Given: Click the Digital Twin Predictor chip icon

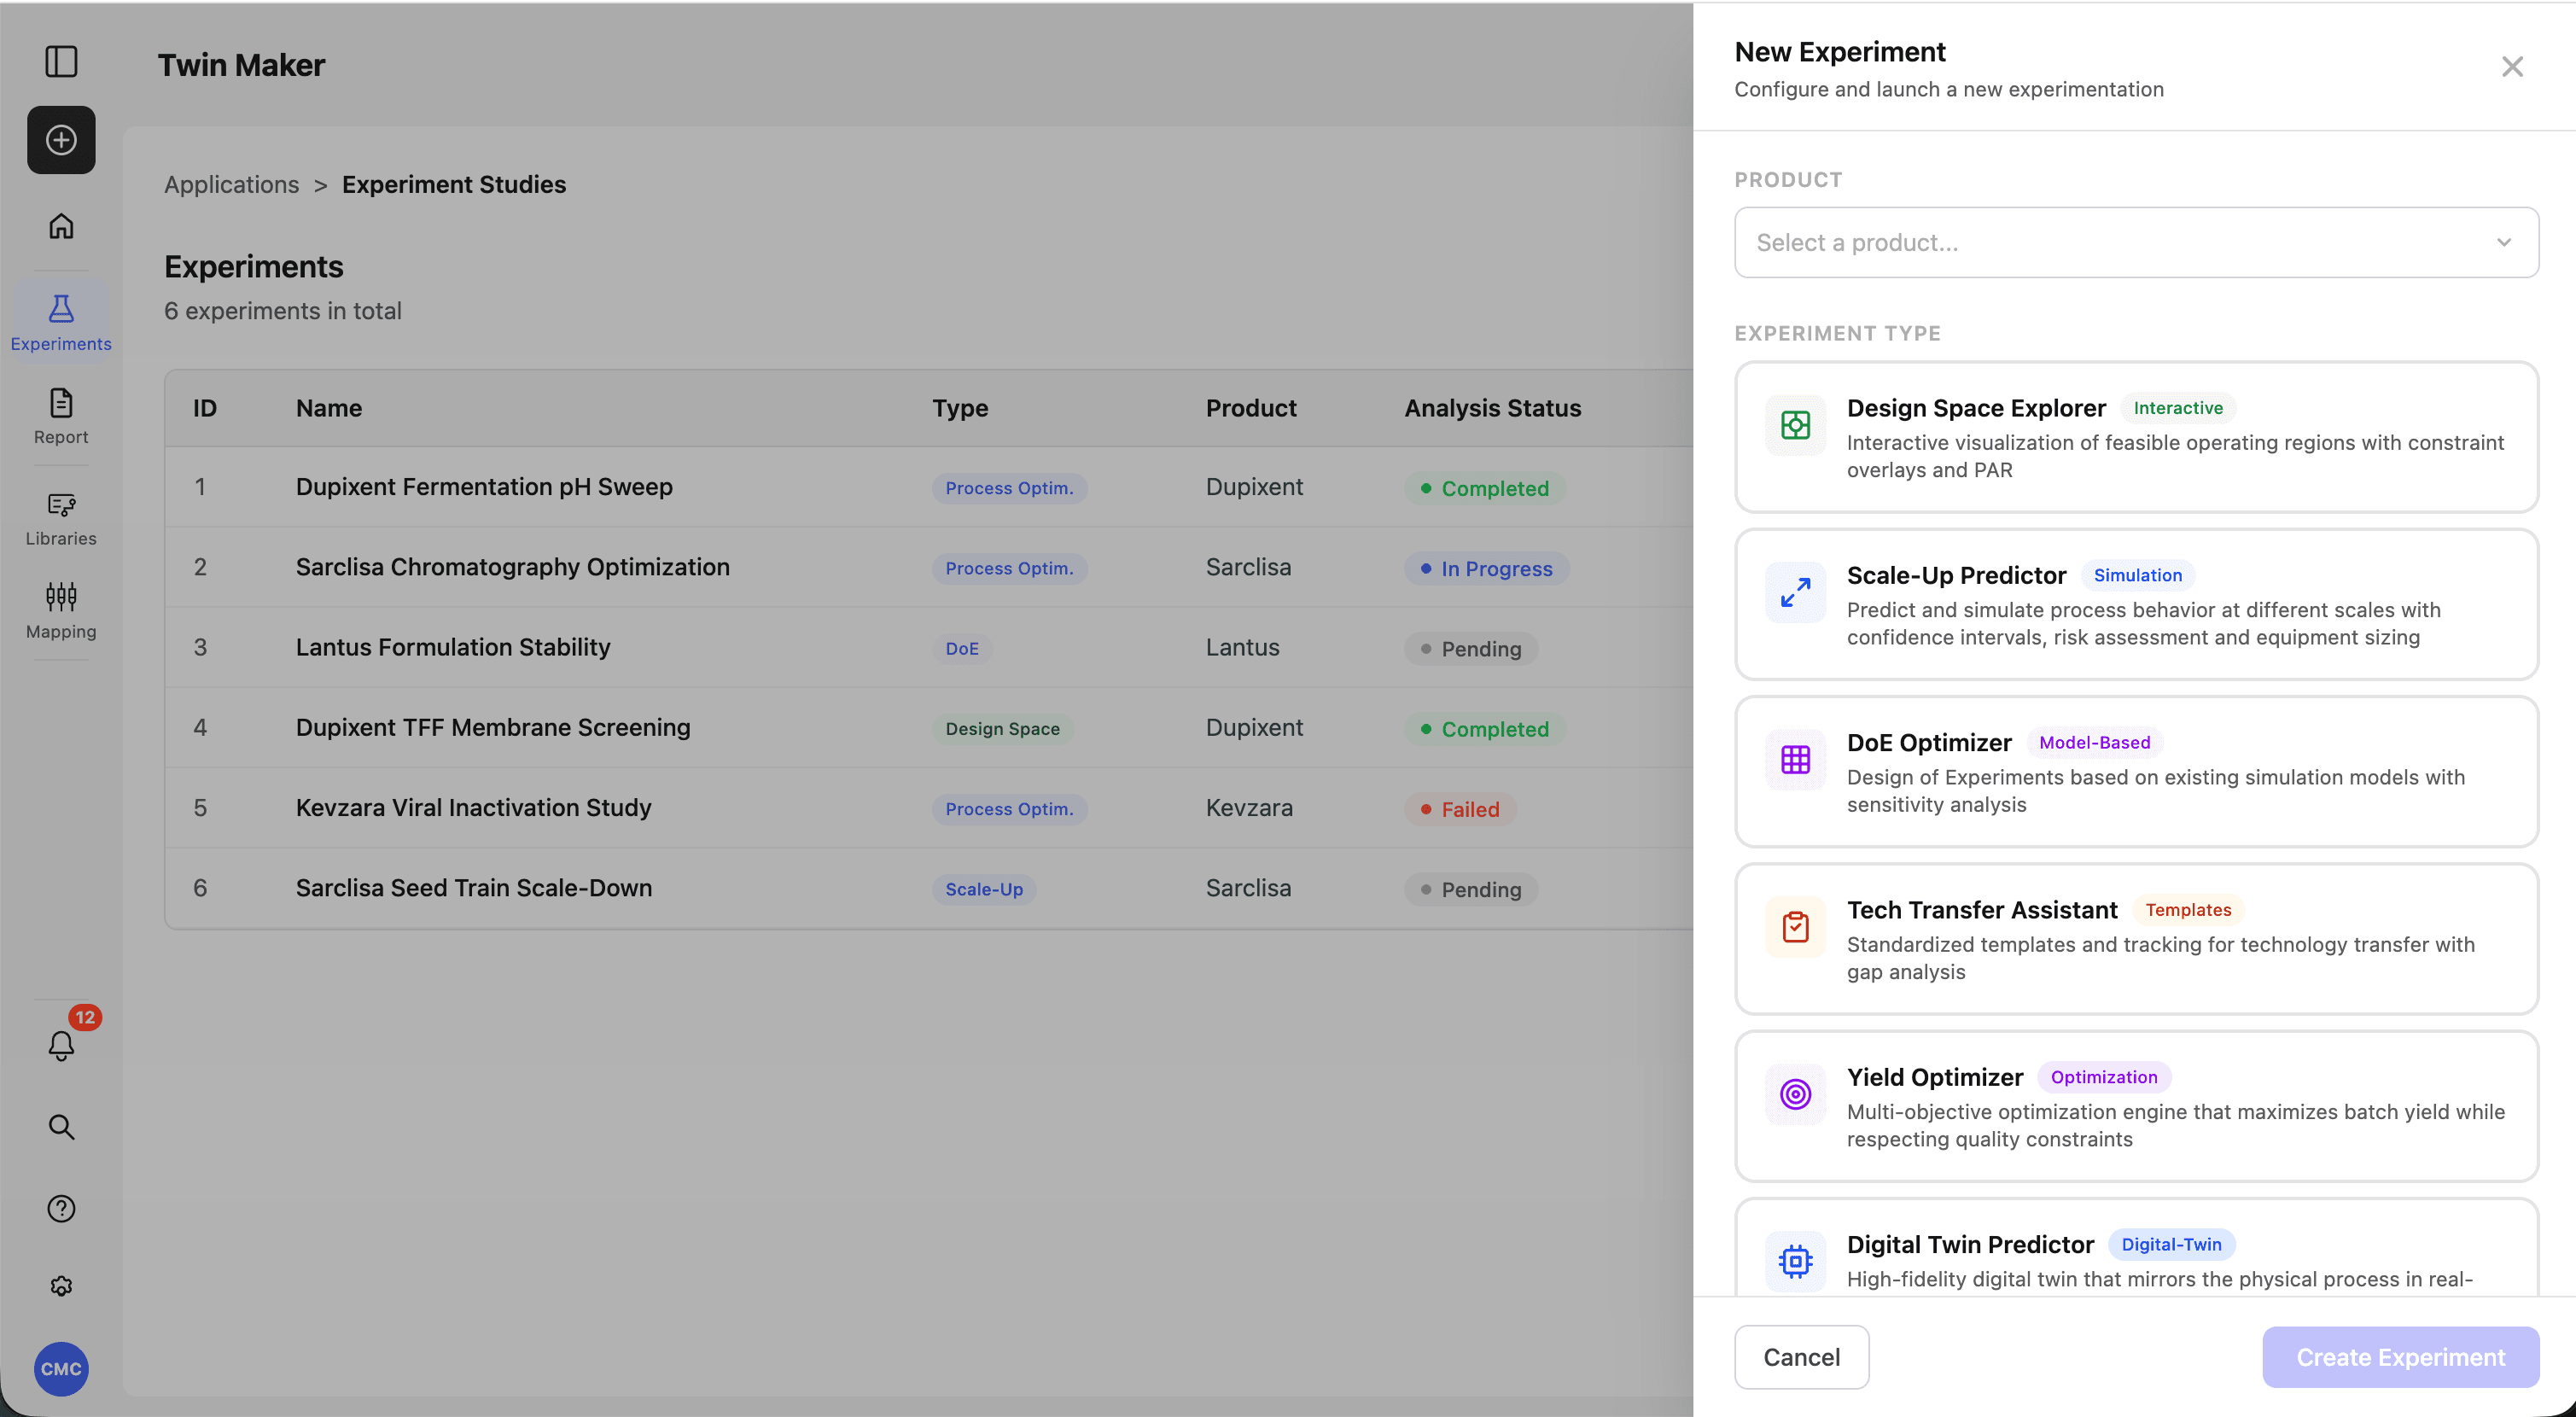Looking at the screenshot, I should [1795, 1261].
